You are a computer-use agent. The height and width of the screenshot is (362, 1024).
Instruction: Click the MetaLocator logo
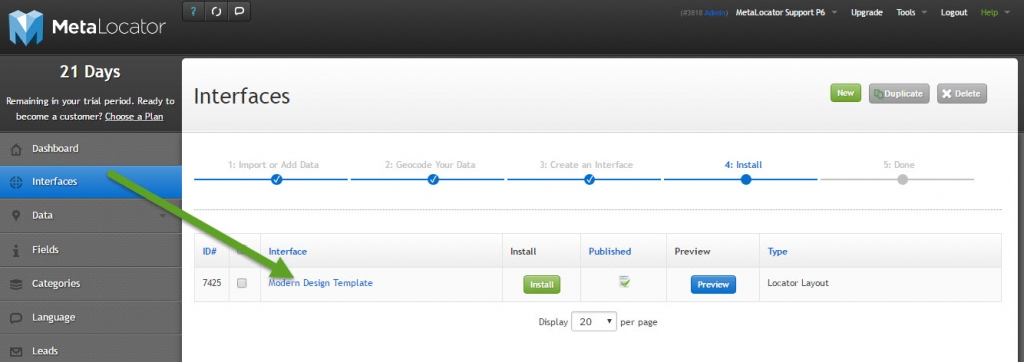[x=87, y=27]
